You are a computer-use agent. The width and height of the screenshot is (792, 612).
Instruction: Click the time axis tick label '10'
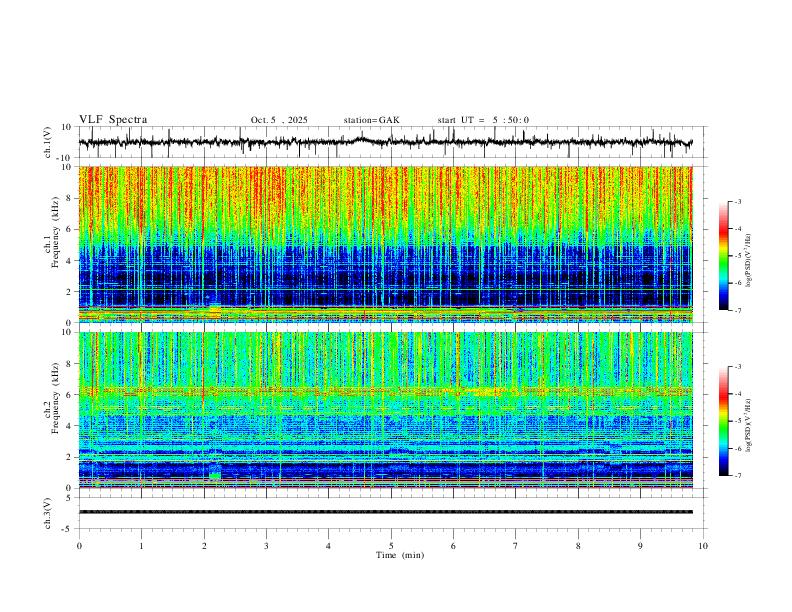(x=703, y=546)
